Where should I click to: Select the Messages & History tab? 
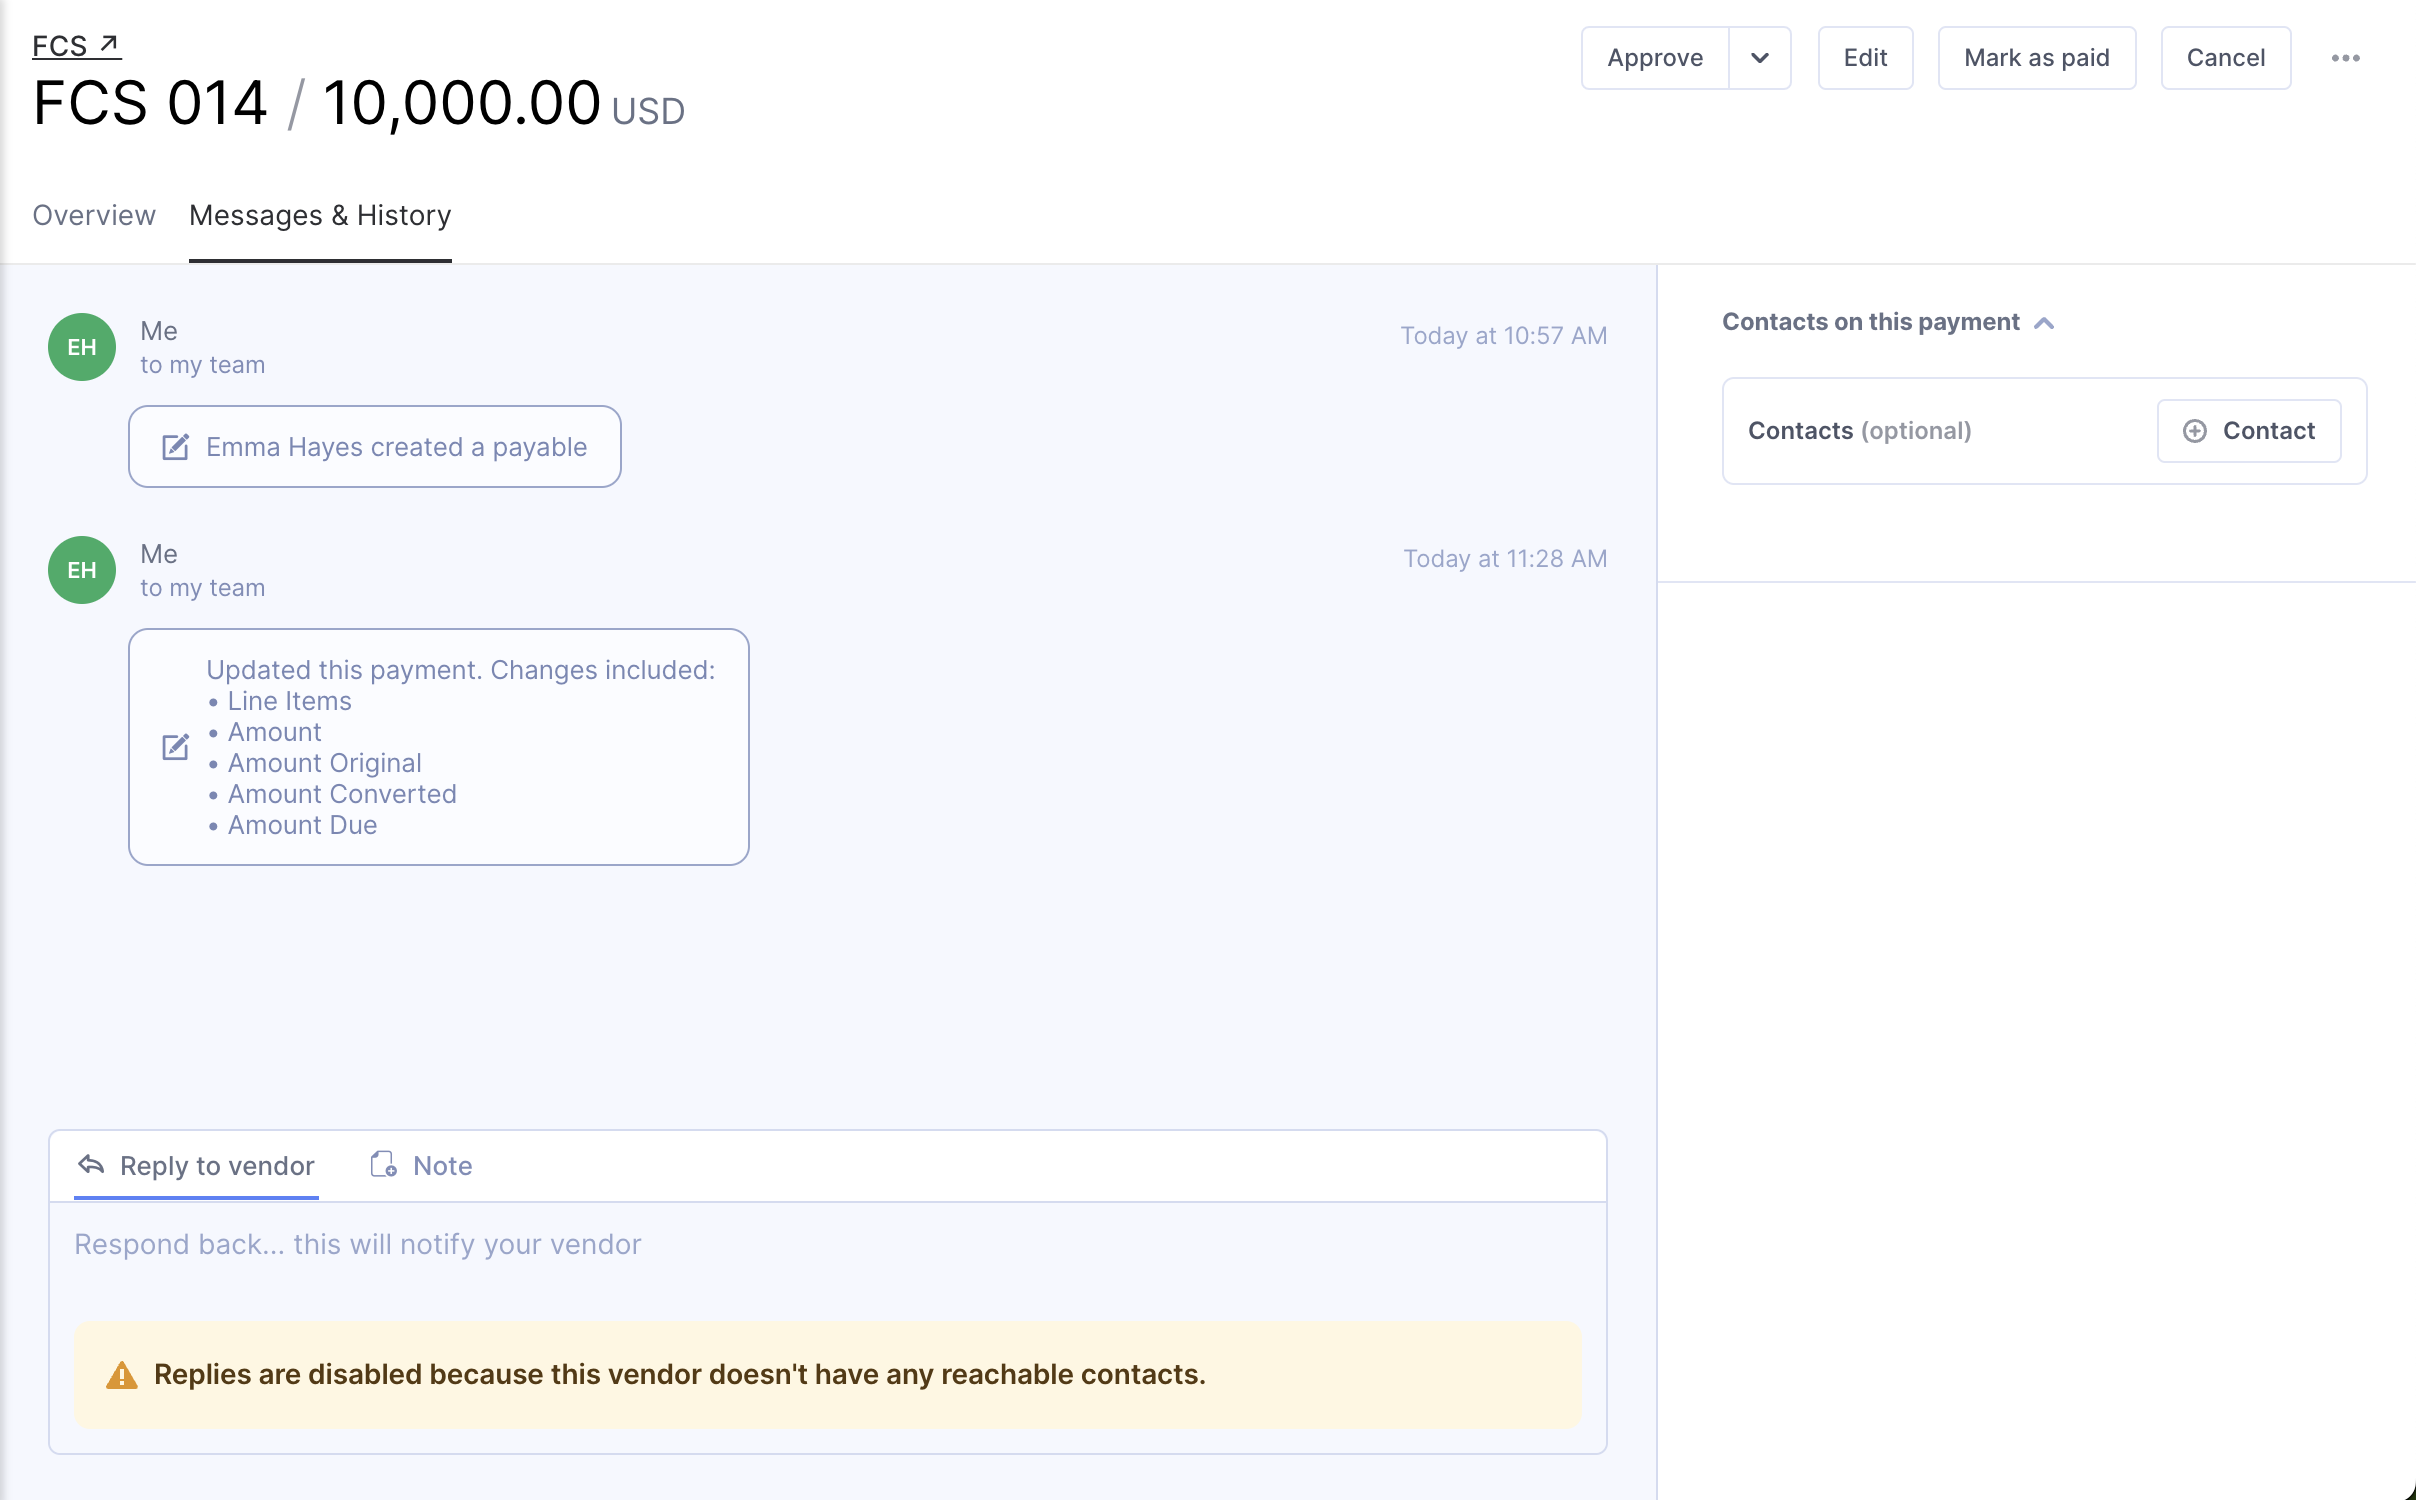320,215
